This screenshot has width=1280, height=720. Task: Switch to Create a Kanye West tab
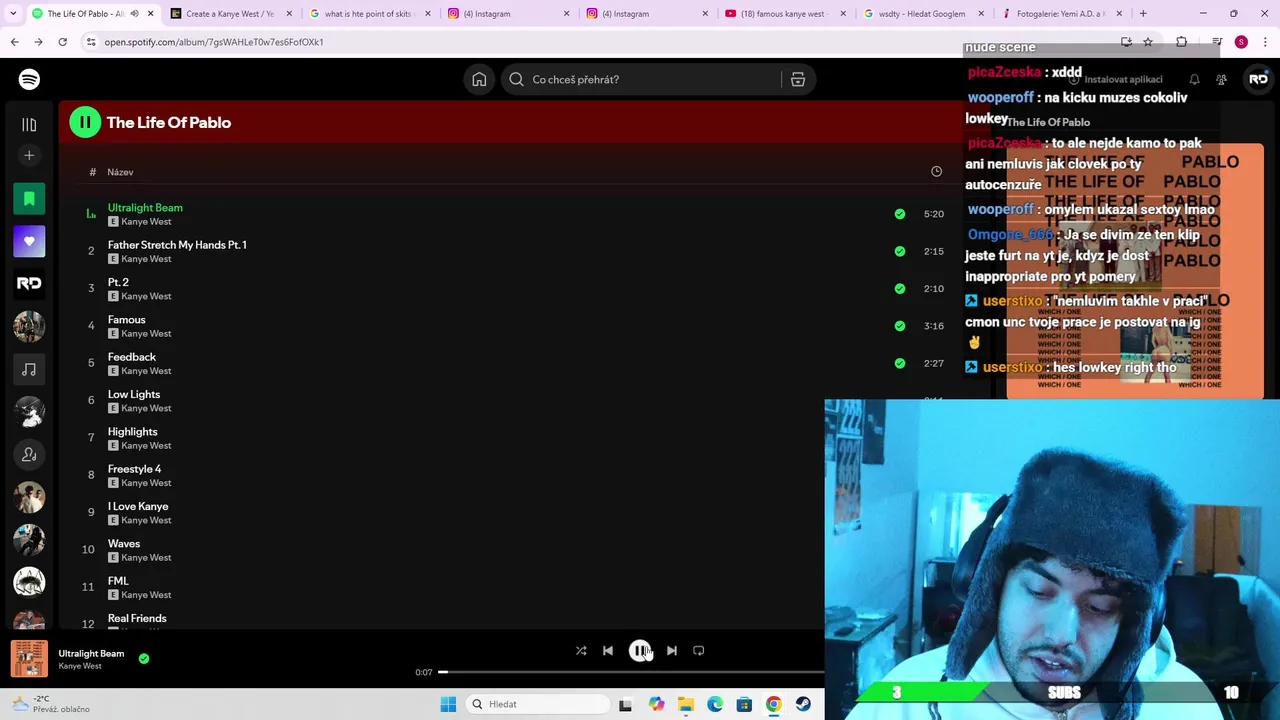[229, 14]
